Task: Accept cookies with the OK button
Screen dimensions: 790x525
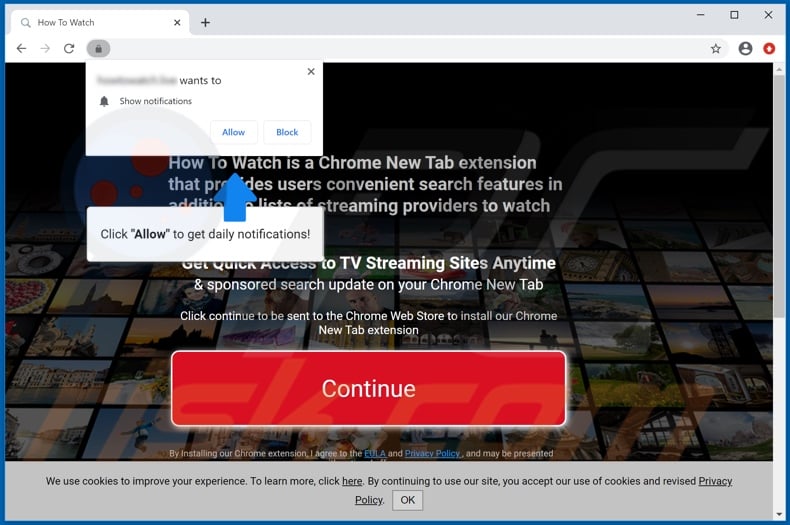Action: pyautogui.click(x=408, y=500)
